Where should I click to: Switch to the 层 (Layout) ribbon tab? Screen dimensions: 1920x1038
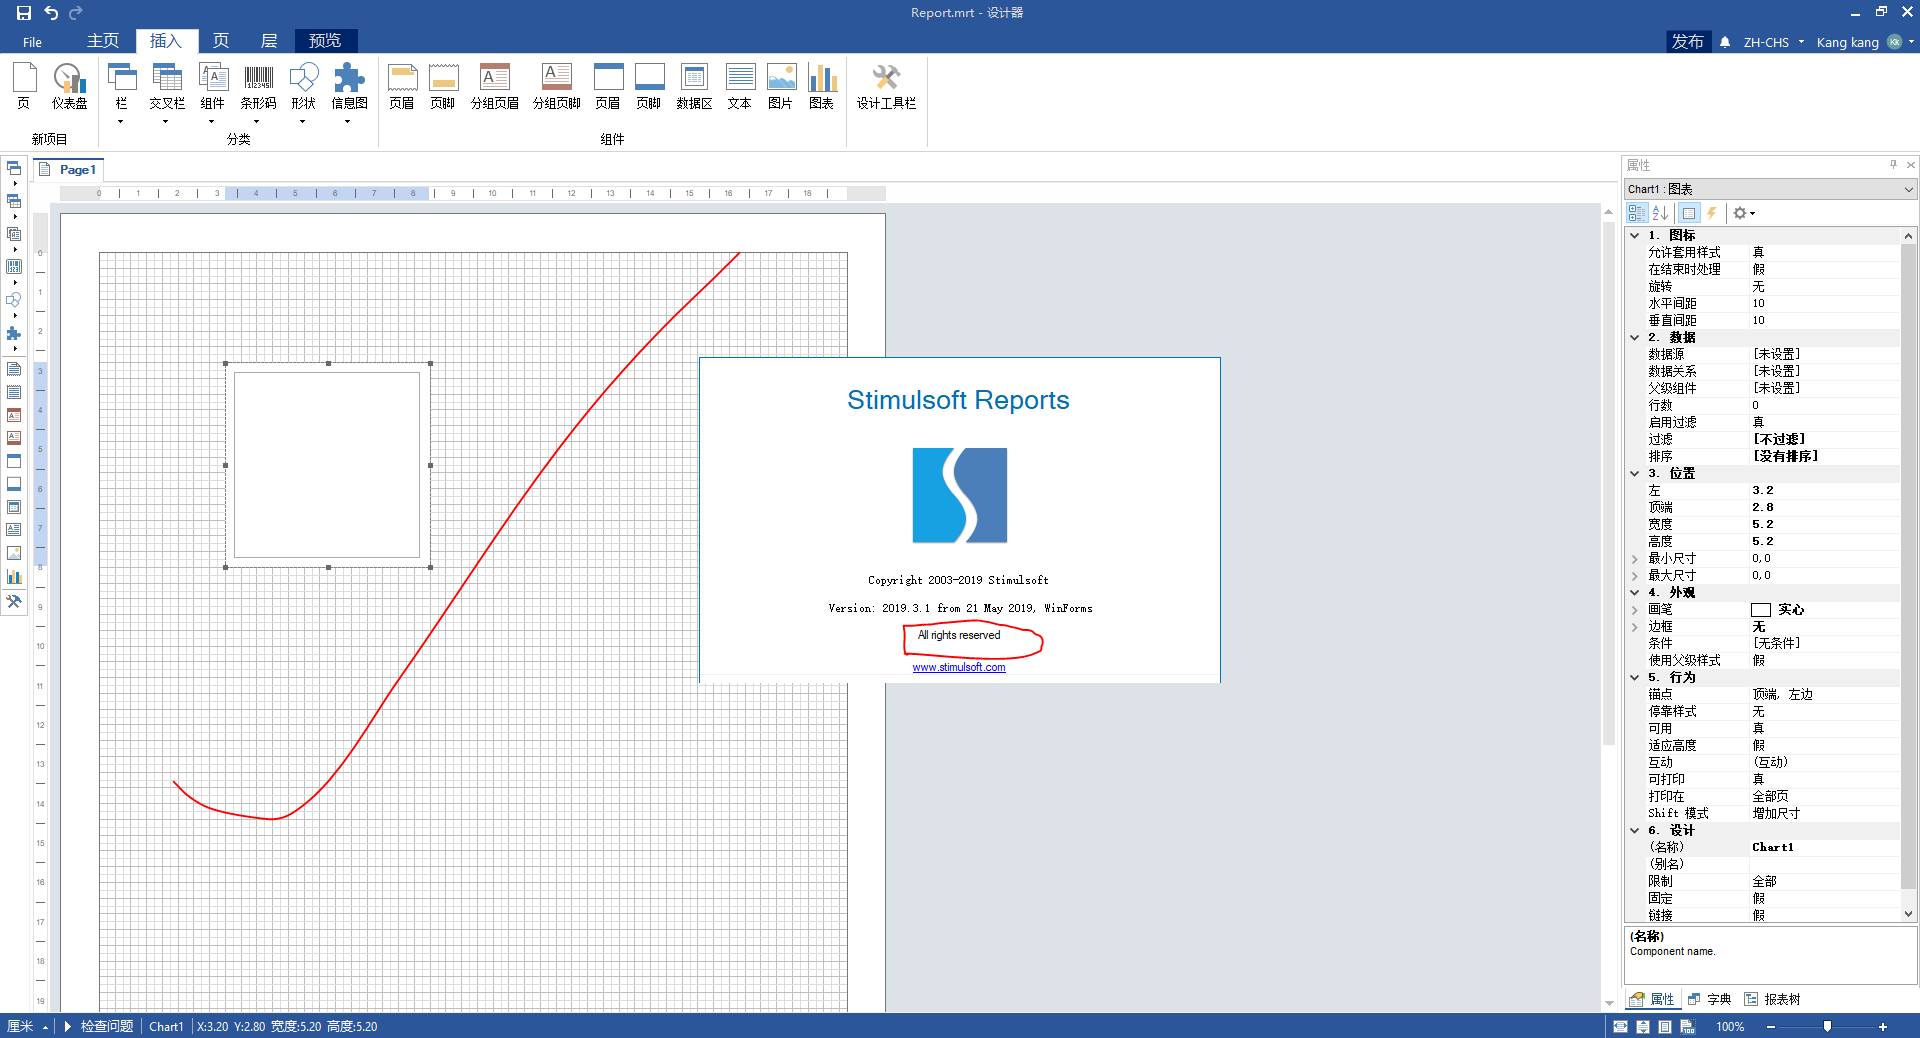click(x=269, y=41)
